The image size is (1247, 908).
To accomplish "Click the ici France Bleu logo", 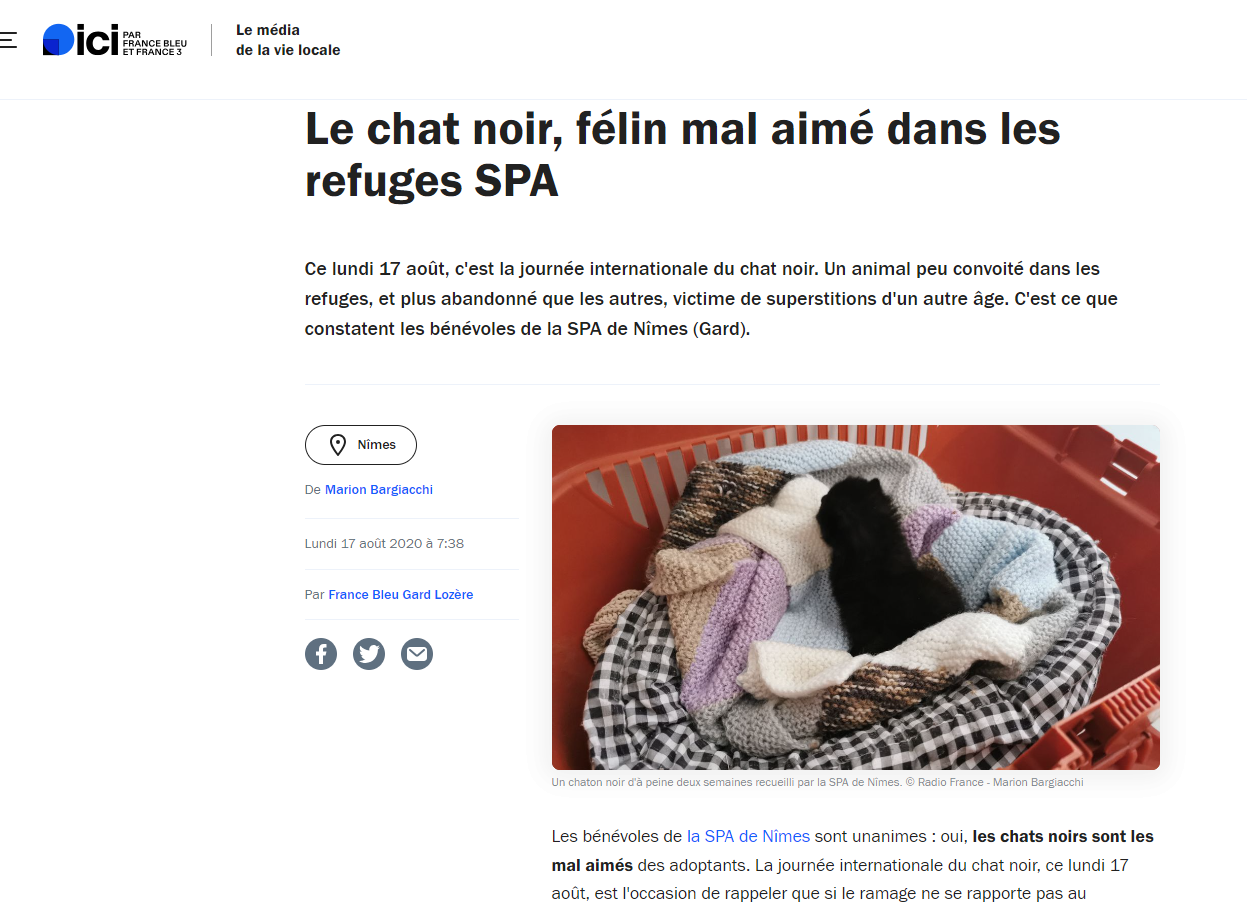I will pos(115,40).
